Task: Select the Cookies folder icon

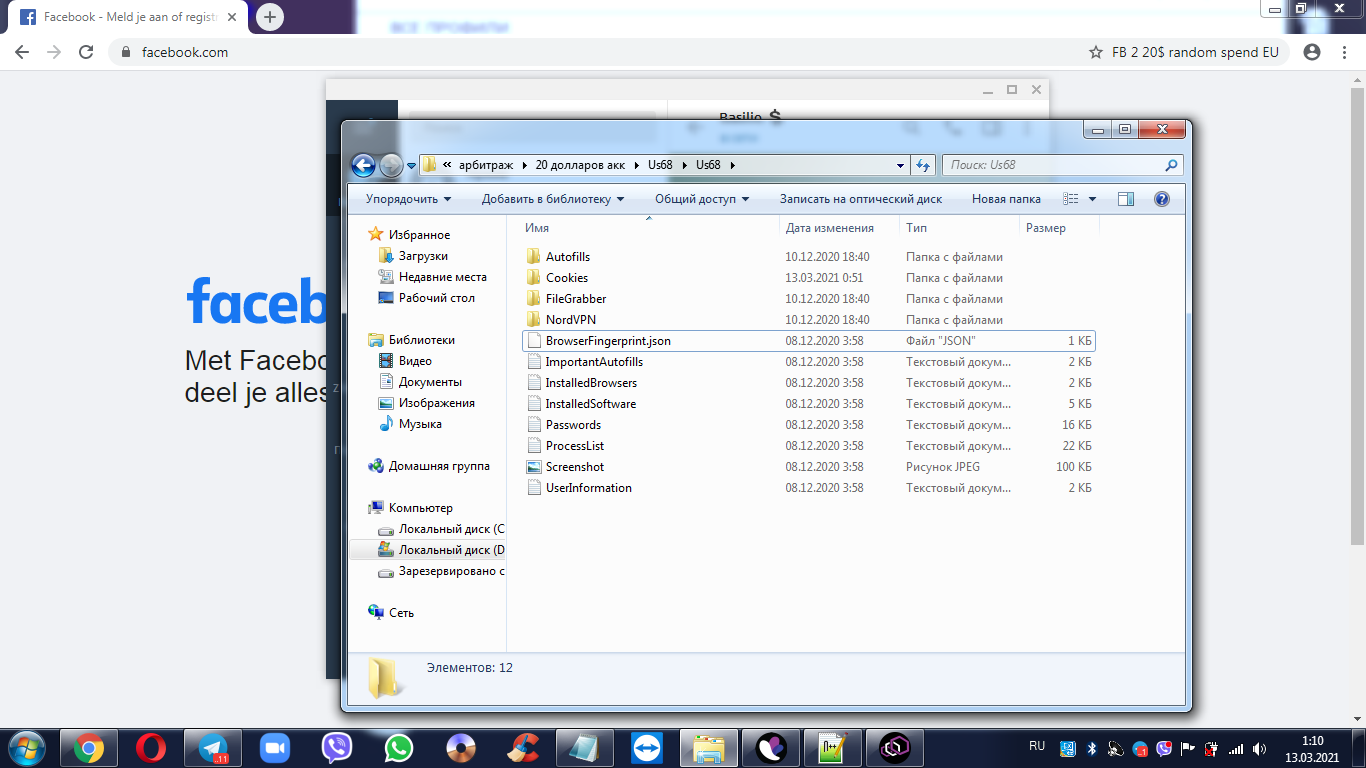Action: 534,278
